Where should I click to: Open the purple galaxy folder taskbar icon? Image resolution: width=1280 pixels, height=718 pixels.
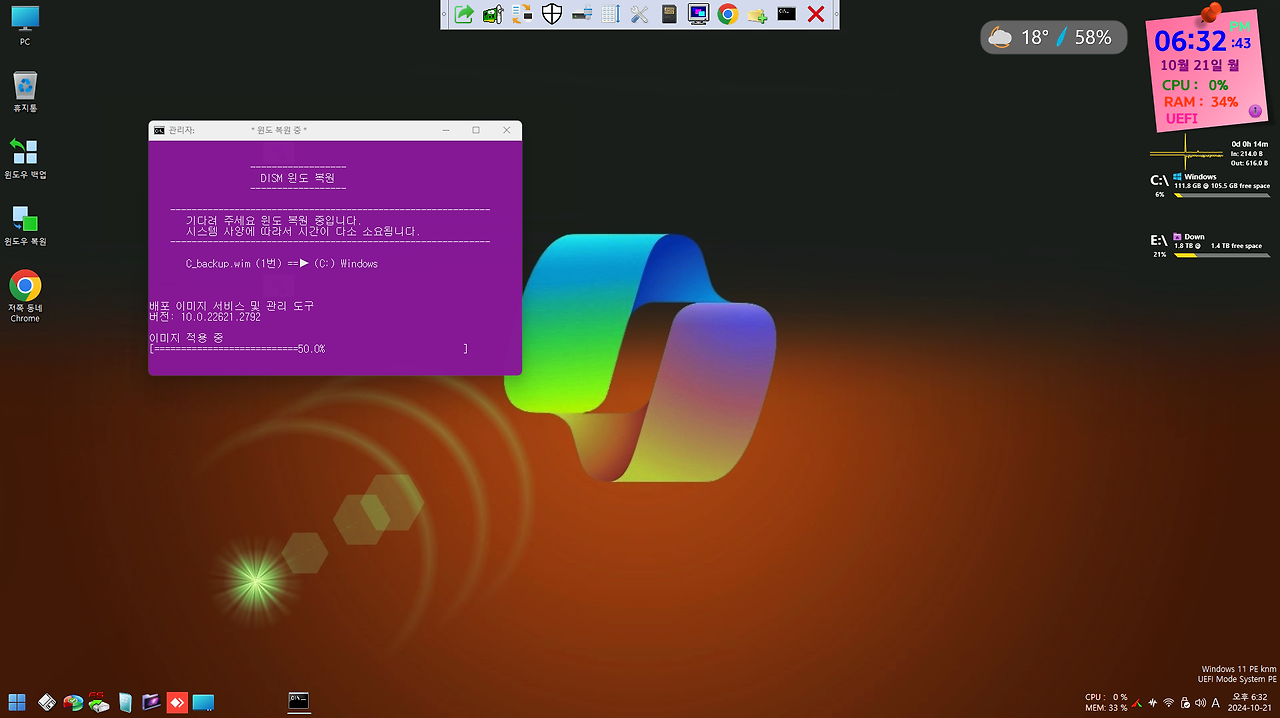coord(151,702)
